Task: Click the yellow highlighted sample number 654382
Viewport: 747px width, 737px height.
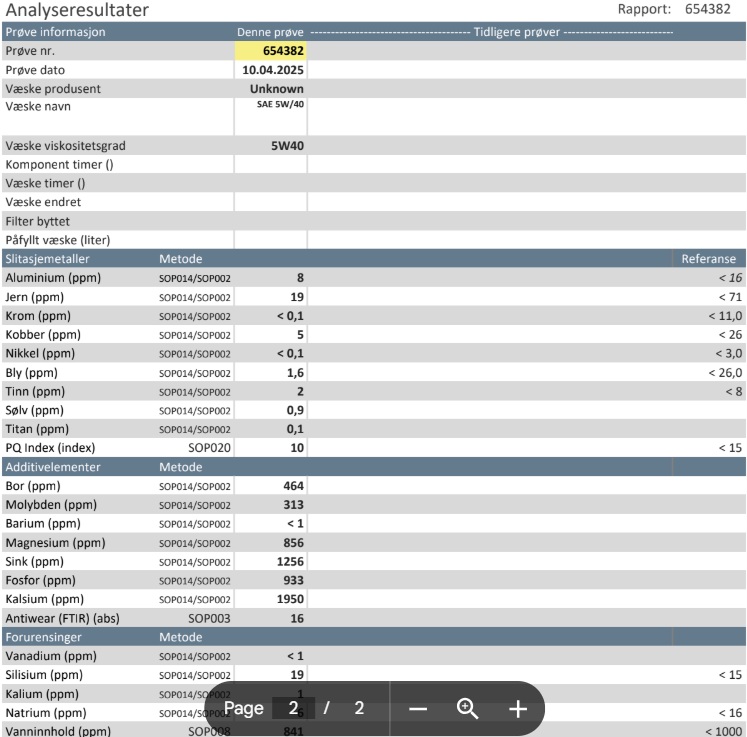Action: [271, 51]
